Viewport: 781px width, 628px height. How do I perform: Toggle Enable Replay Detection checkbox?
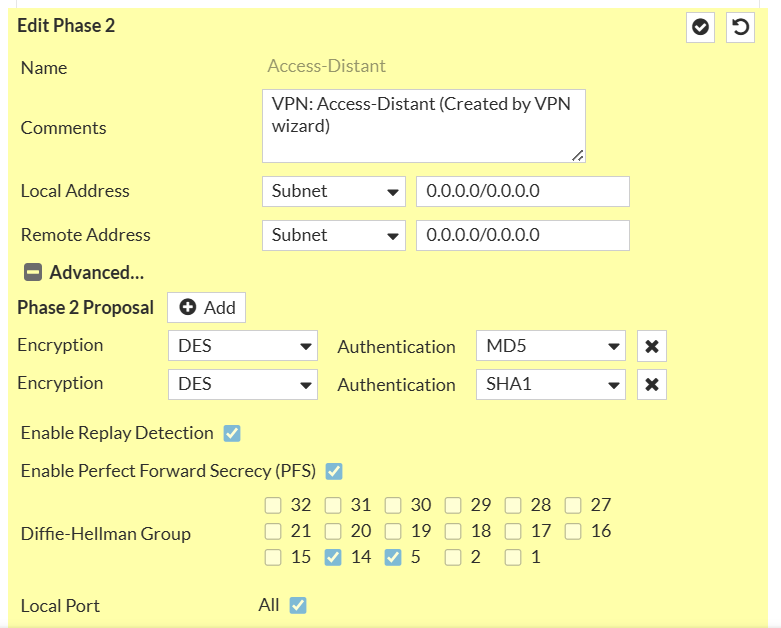232,433
